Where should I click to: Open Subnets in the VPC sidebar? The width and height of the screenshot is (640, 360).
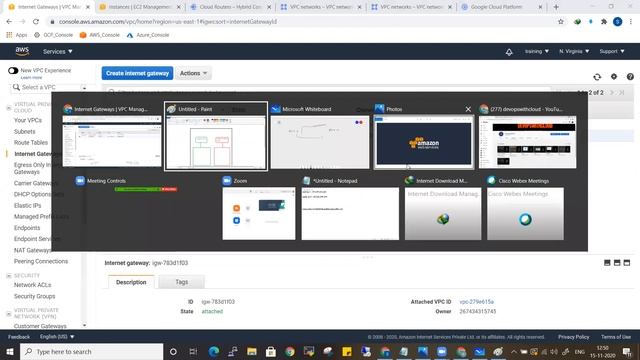[24, 131]
